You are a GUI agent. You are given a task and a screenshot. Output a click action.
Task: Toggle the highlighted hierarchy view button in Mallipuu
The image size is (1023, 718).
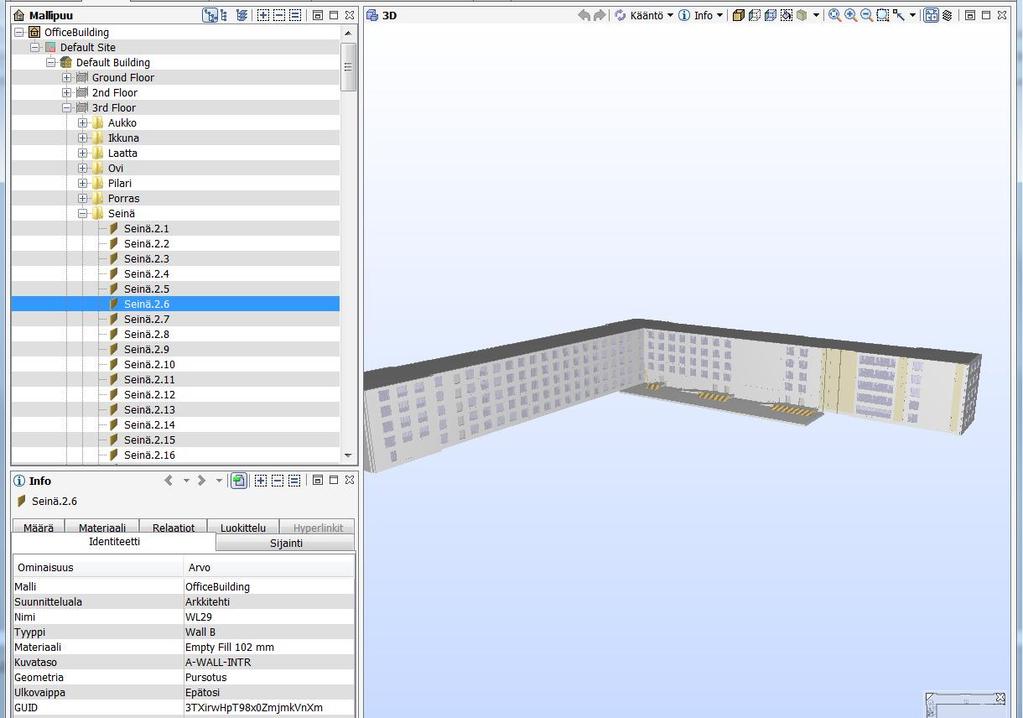coord(210,15)
